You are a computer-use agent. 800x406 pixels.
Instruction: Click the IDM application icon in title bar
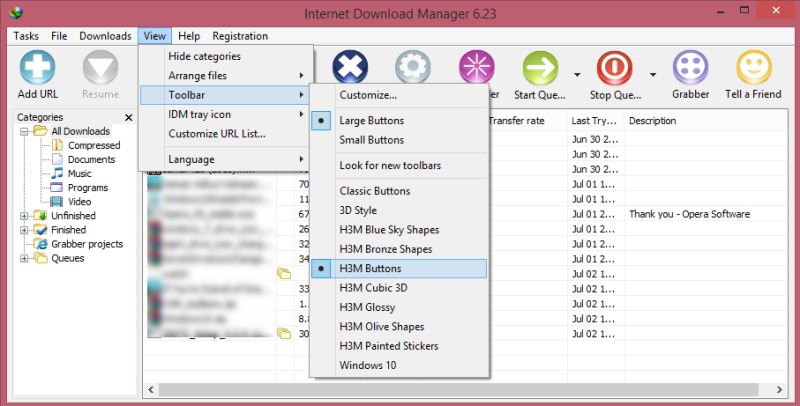coord(16,12)
